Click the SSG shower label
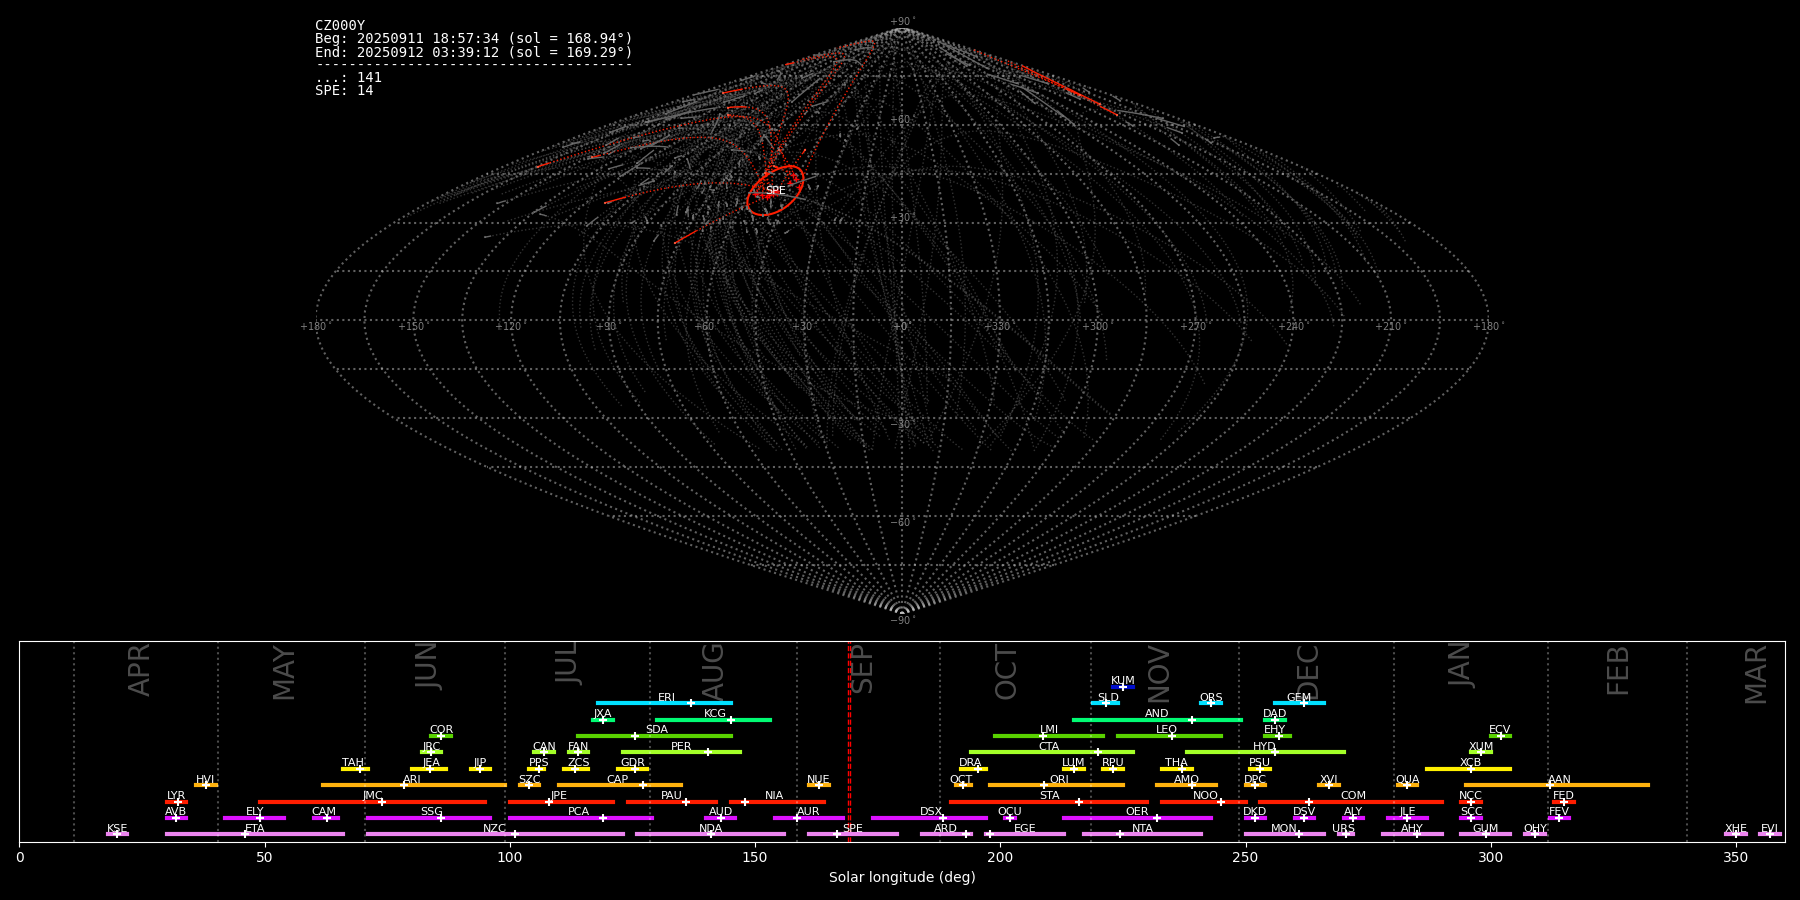 pyautogui.click(x=431, y=811)
